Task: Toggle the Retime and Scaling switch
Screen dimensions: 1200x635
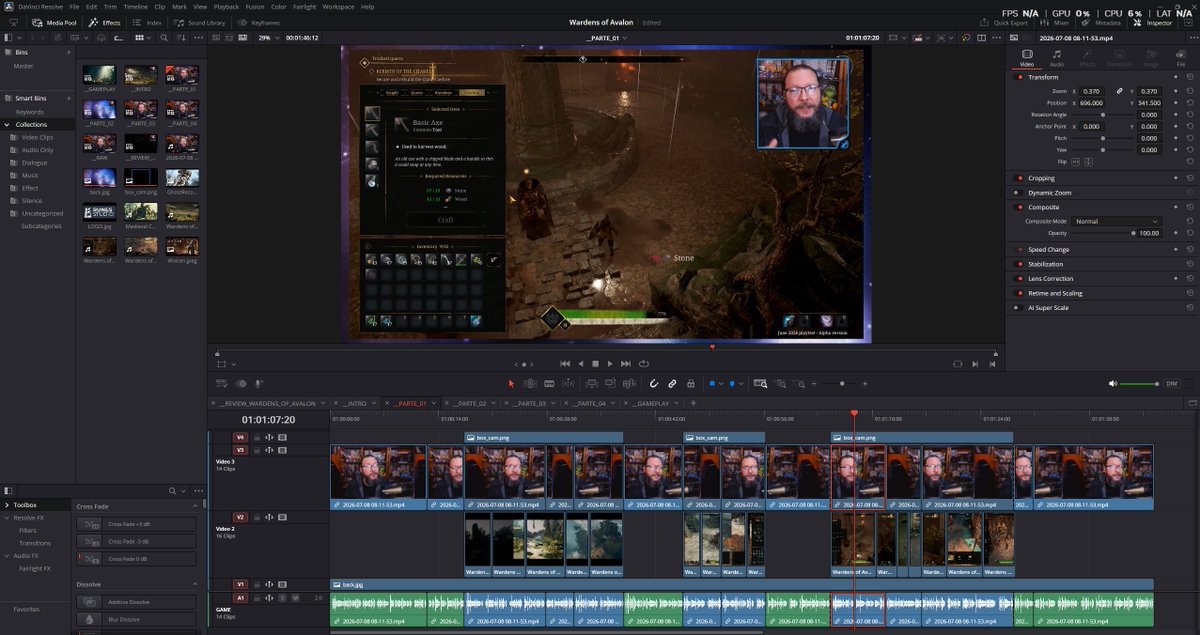Action: click(1018, 293)
